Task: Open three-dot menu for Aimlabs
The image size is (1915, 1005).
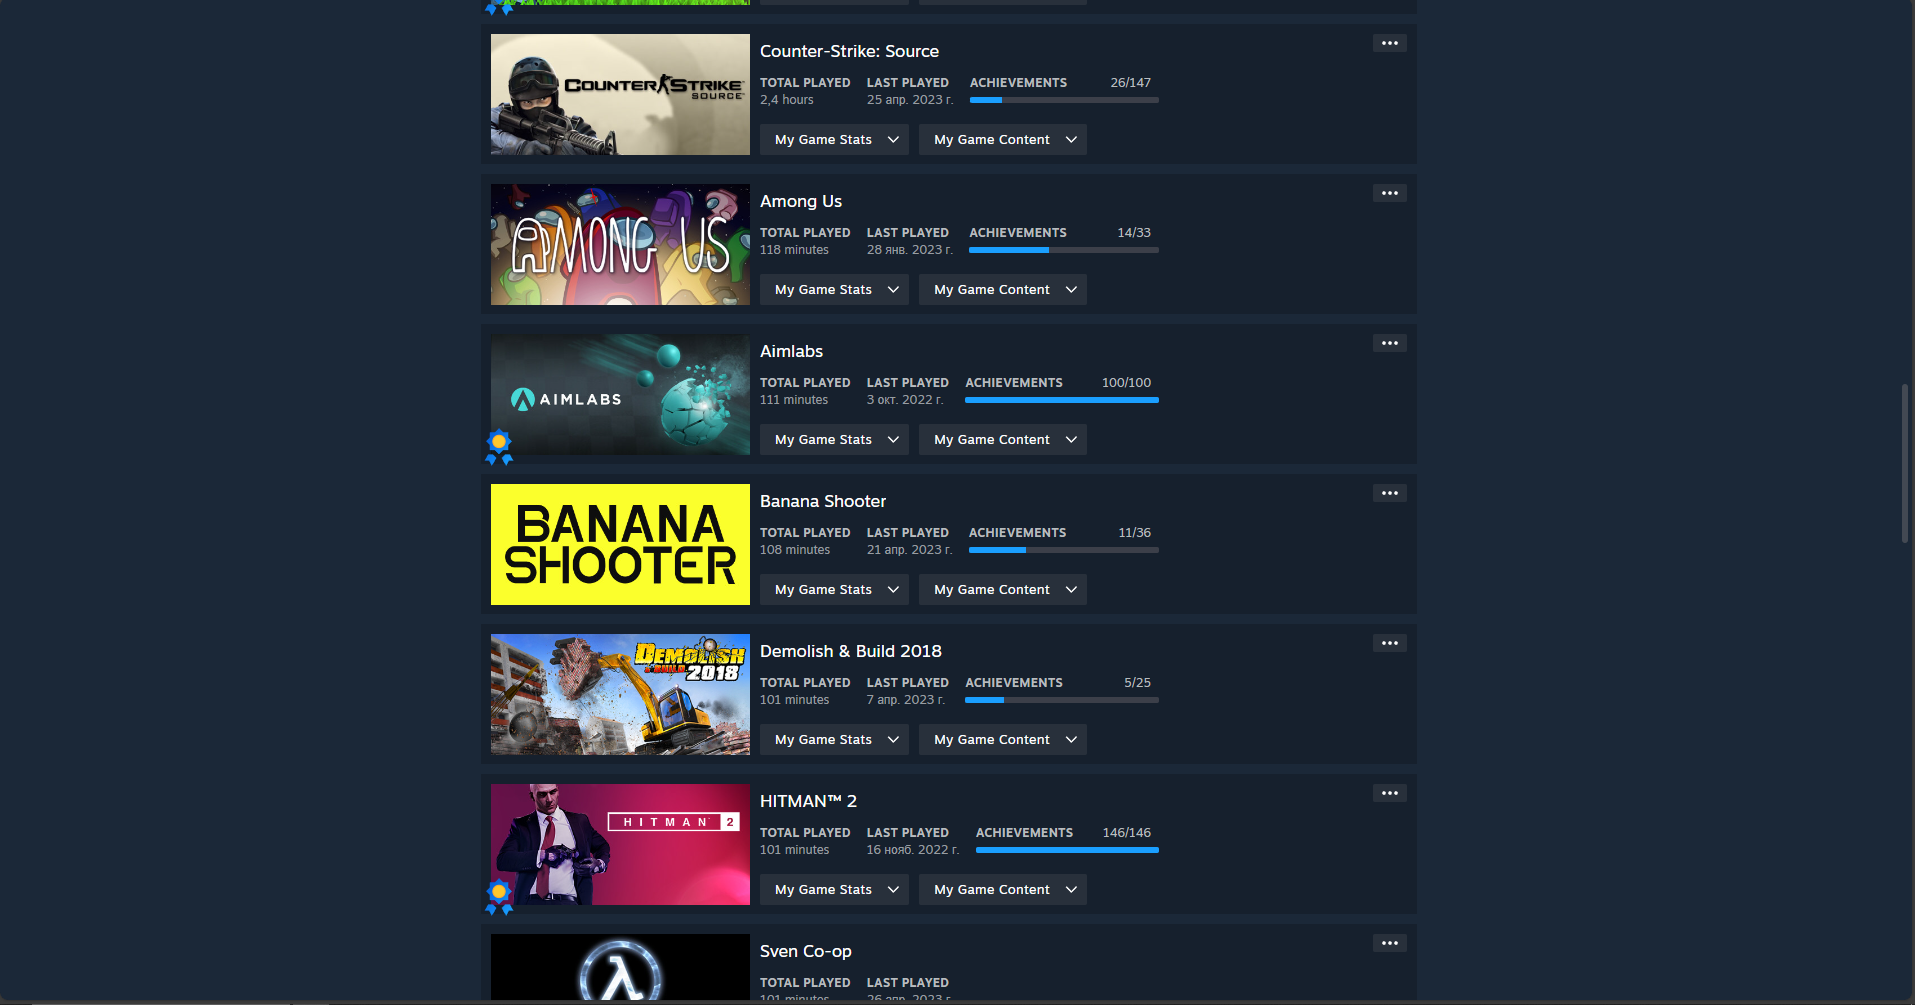Action: click(1389, 343)
